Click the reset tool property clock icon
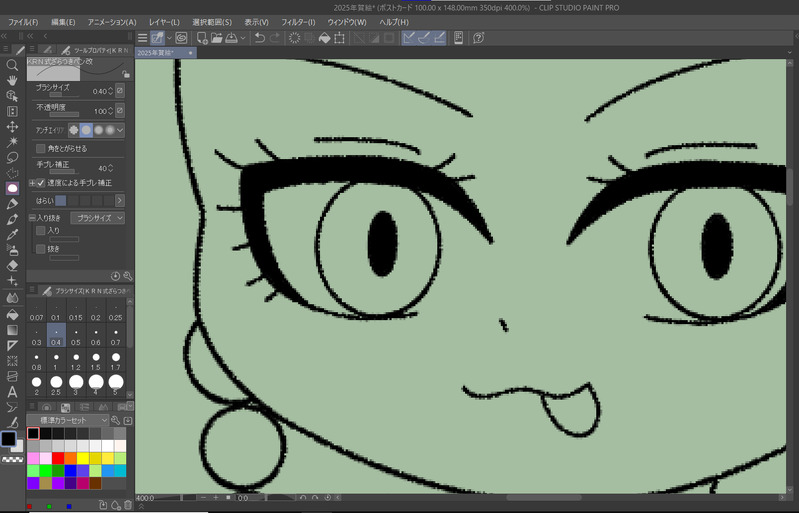This screenshot has height=513, width=799. [x=115, y=276]
